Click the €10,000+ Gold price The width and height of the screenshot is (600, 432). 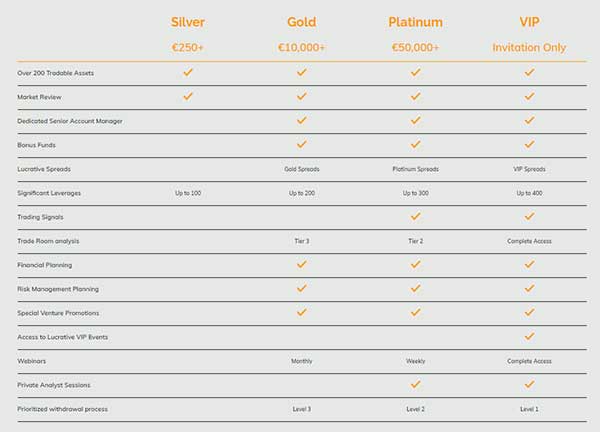301,47
